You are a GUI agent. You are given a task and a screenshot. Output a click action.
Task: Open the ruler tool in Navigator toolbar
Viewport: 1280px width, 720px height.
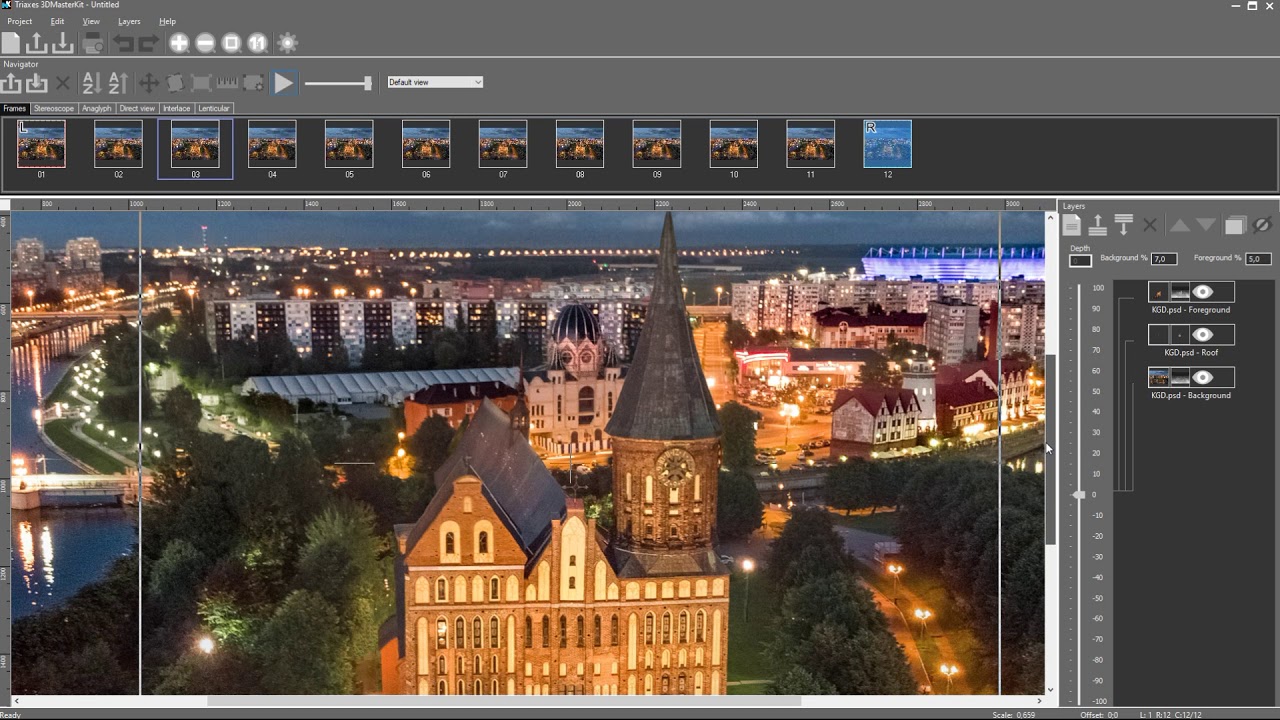[x=227, y=83]
